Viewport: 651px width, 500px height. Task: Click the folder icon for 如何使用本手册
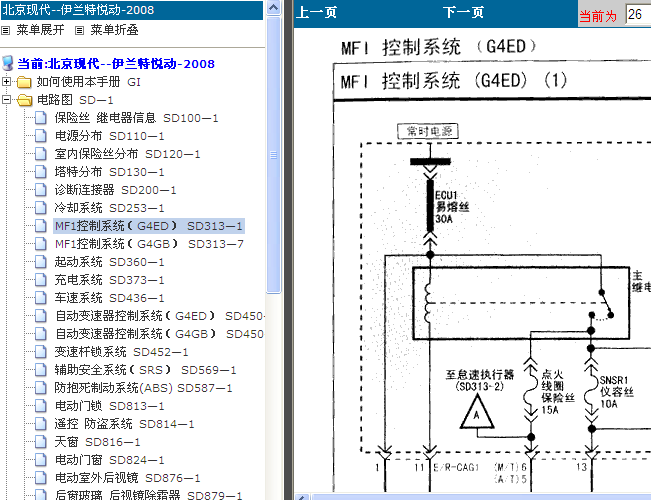24,82
